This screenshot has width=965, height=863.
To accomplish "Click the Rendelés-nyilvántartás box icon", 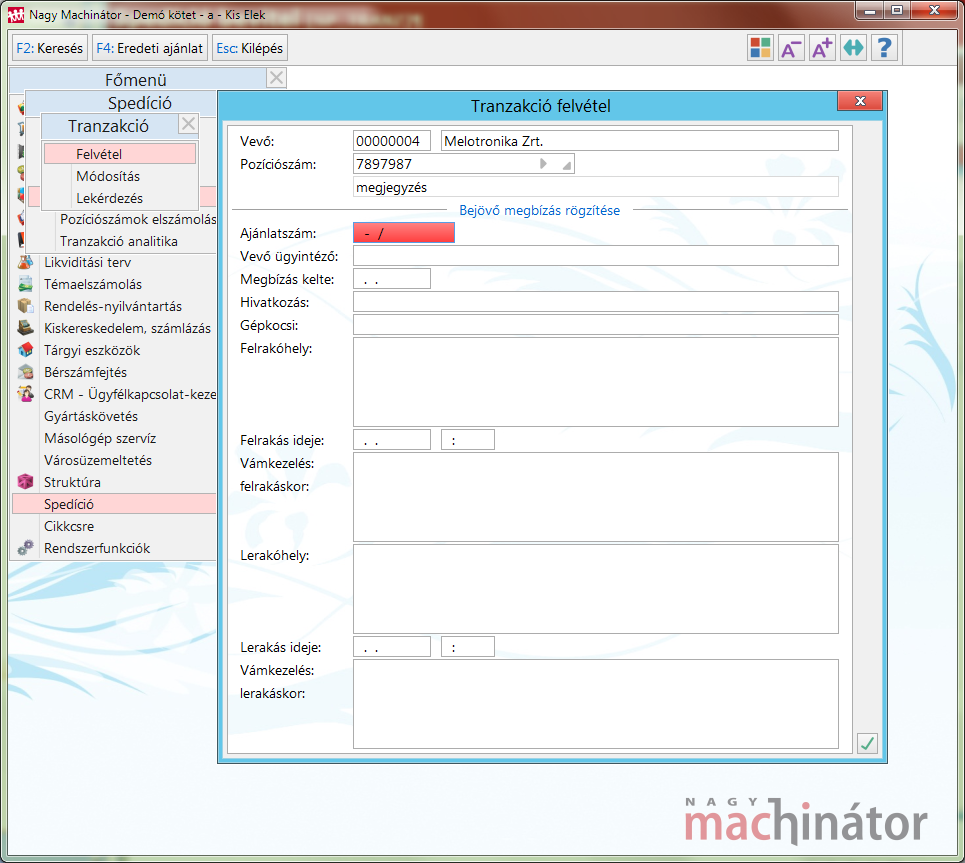I will pyautogui.click(x=25, y=306).
